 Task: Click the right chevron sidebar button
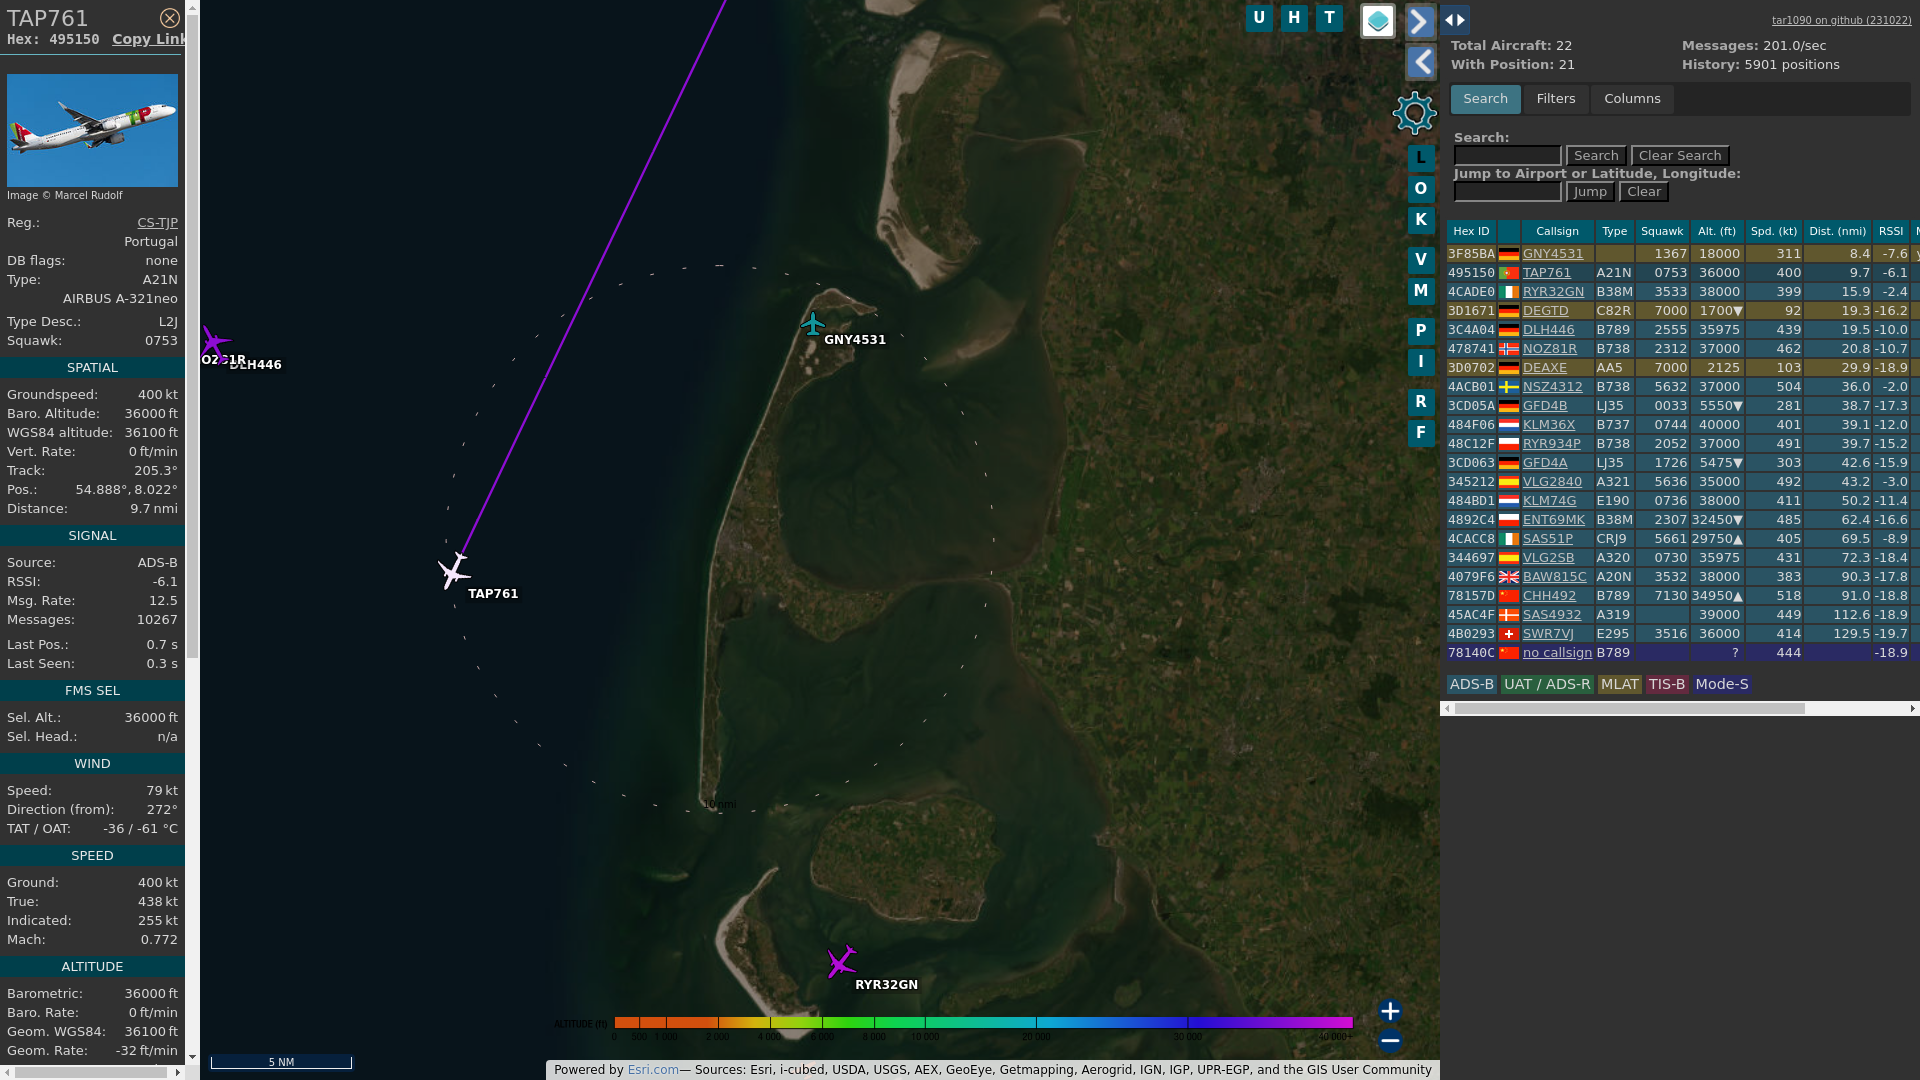(x=1420, y=21)
